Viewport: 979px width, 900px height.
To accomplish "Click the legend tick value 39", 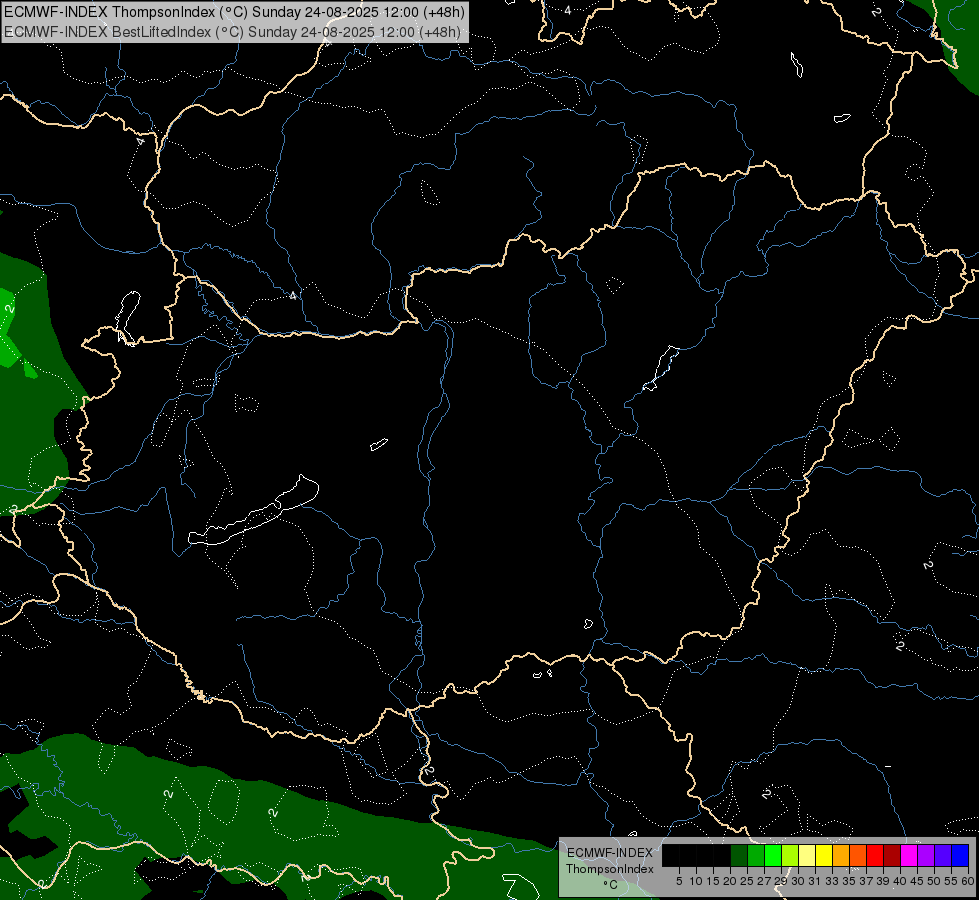I will [x=883, y=881].
